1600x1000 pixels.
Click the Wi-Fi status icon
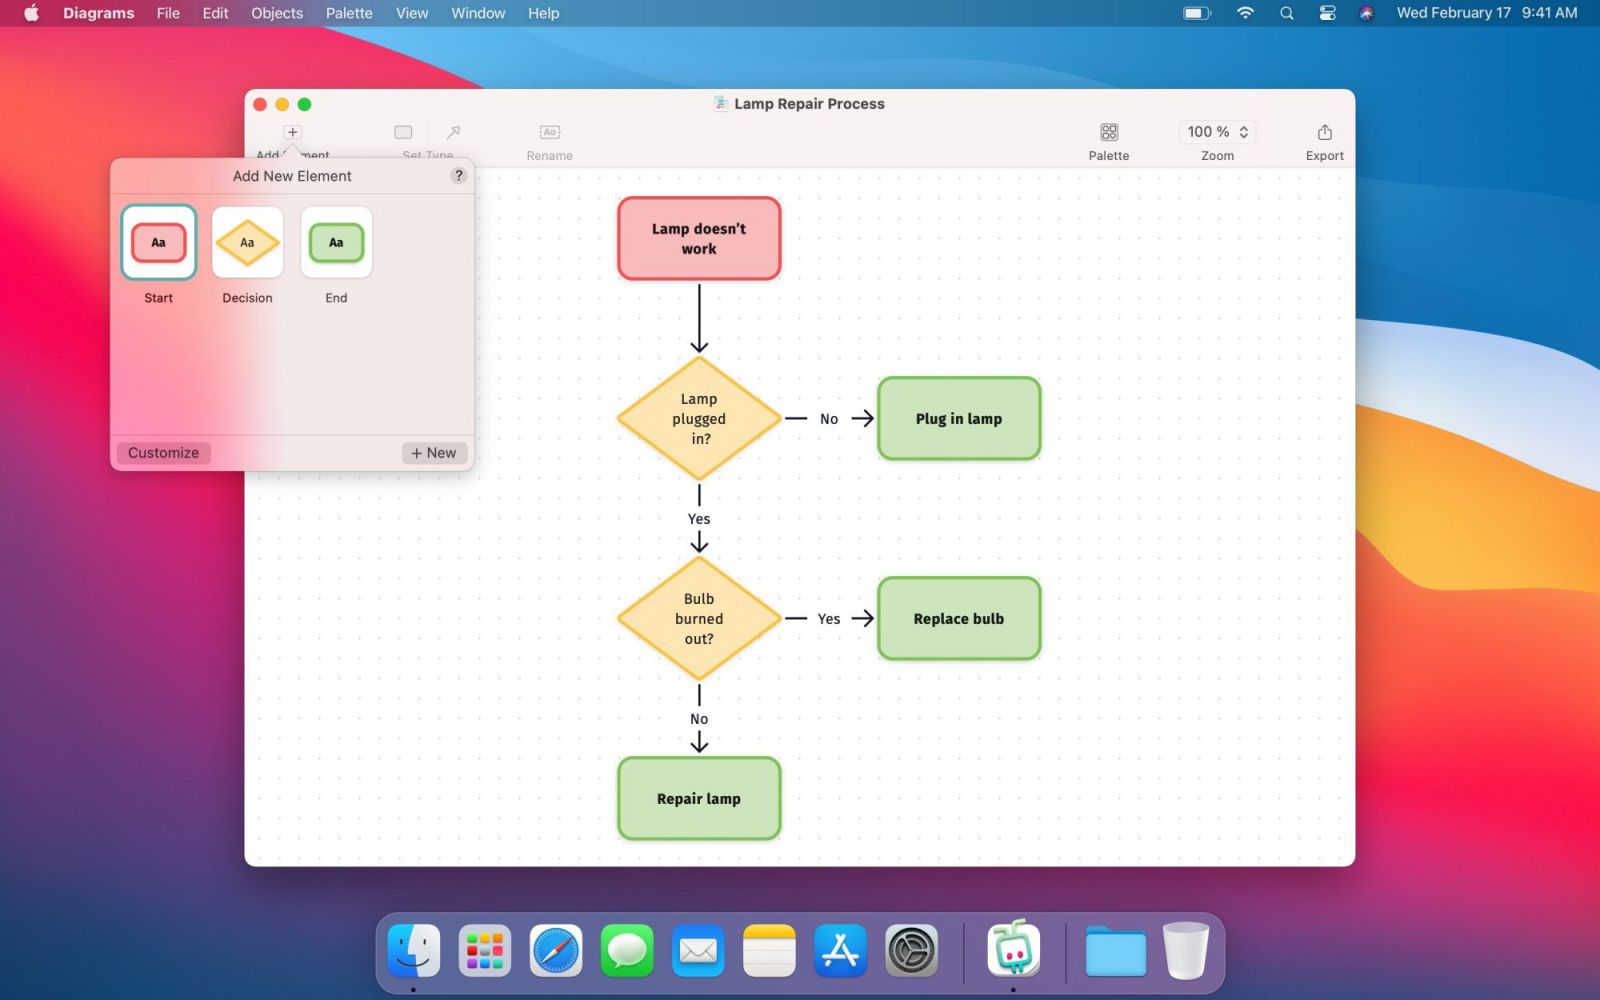1245,13
